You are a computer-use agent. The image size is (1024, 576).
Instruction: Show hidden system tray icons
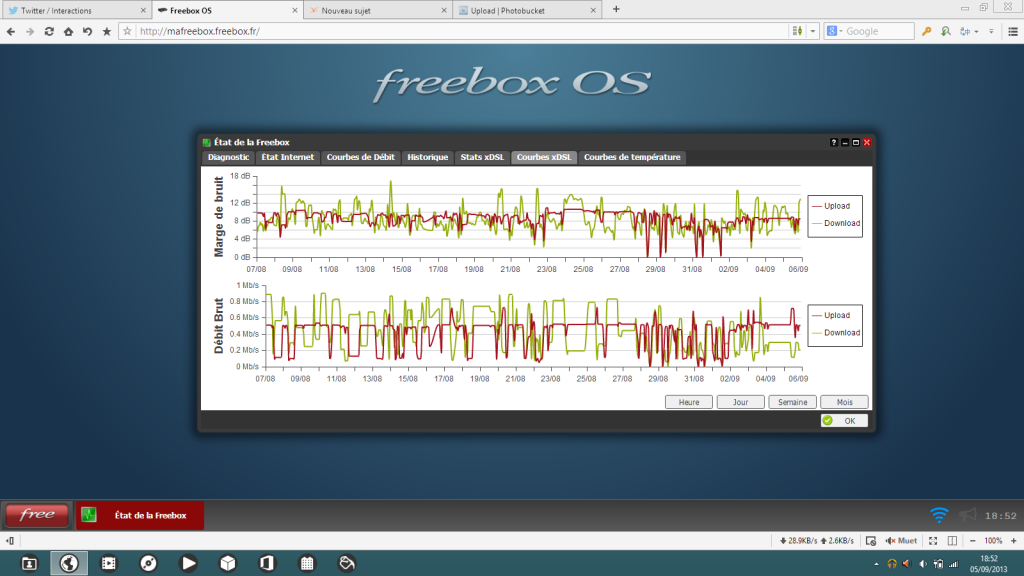point(876,564)
